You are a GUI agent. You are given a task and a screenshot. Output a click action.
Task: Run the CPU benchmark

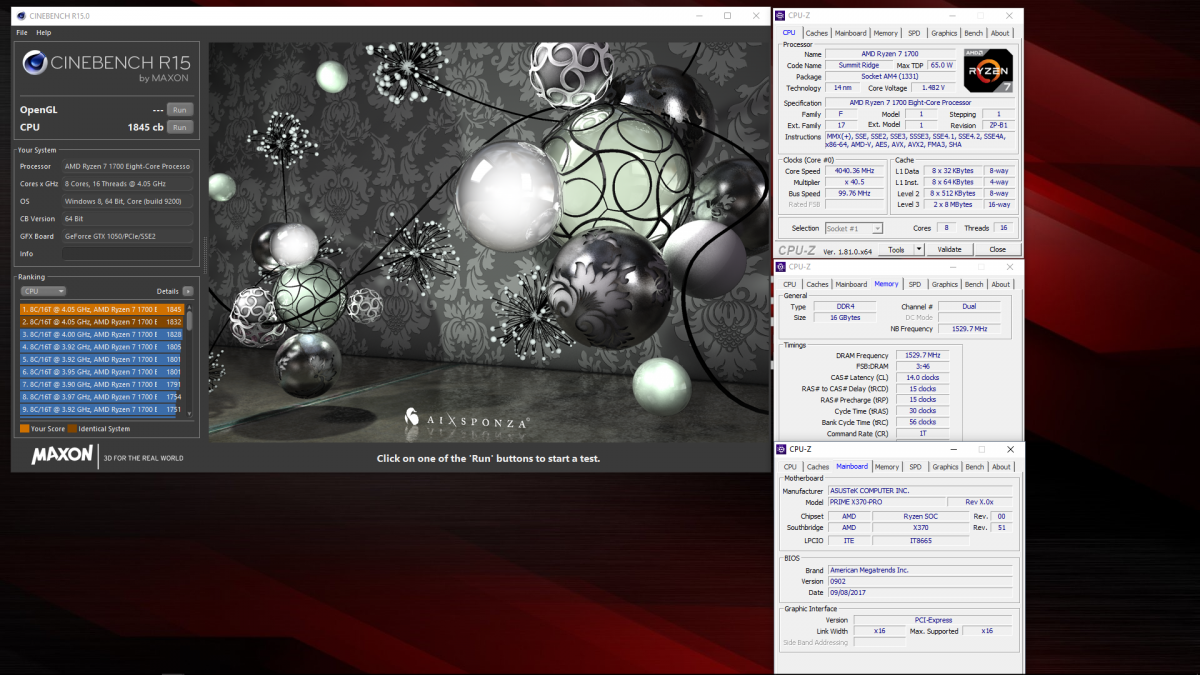[179, 127]
